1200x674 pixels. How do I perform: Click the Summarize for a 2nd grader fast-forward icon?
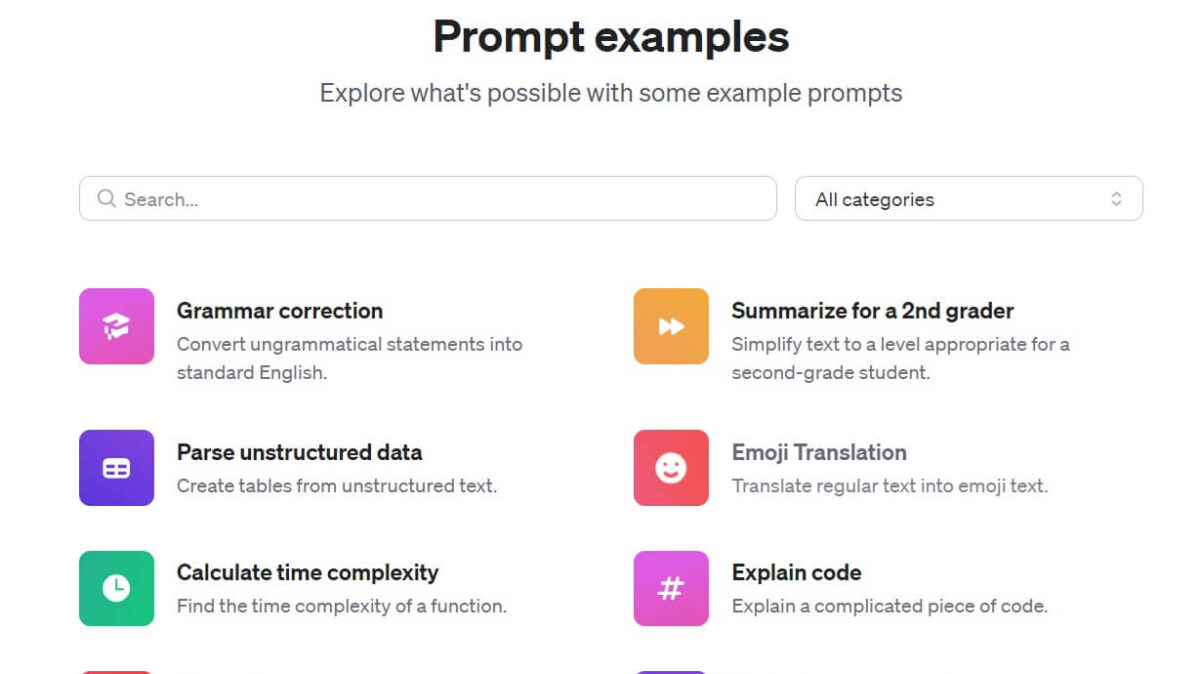pyautogui.click(x=671, y=326)
